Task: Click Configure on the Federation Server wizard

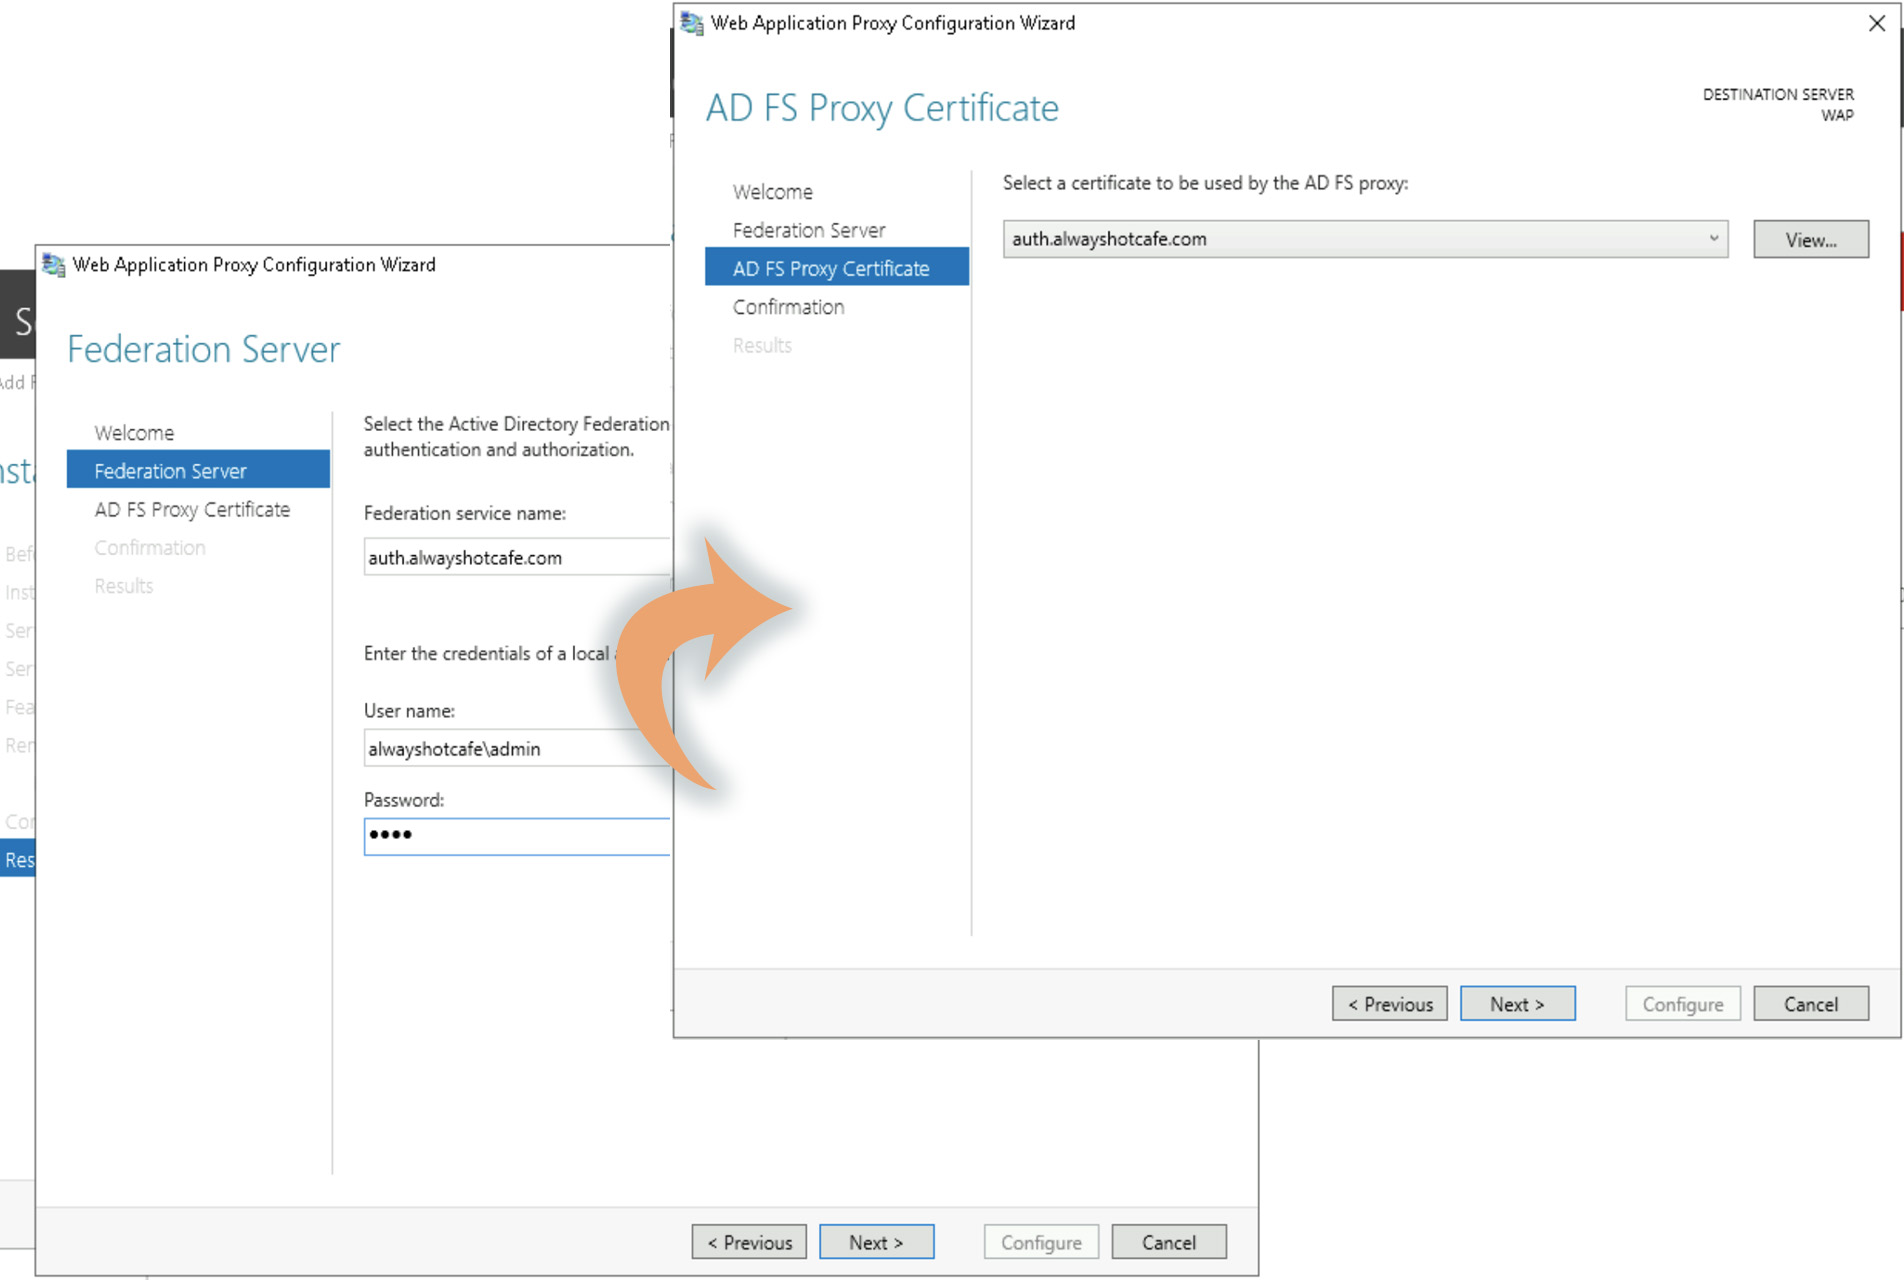Action: (x=1040, y=1242)
